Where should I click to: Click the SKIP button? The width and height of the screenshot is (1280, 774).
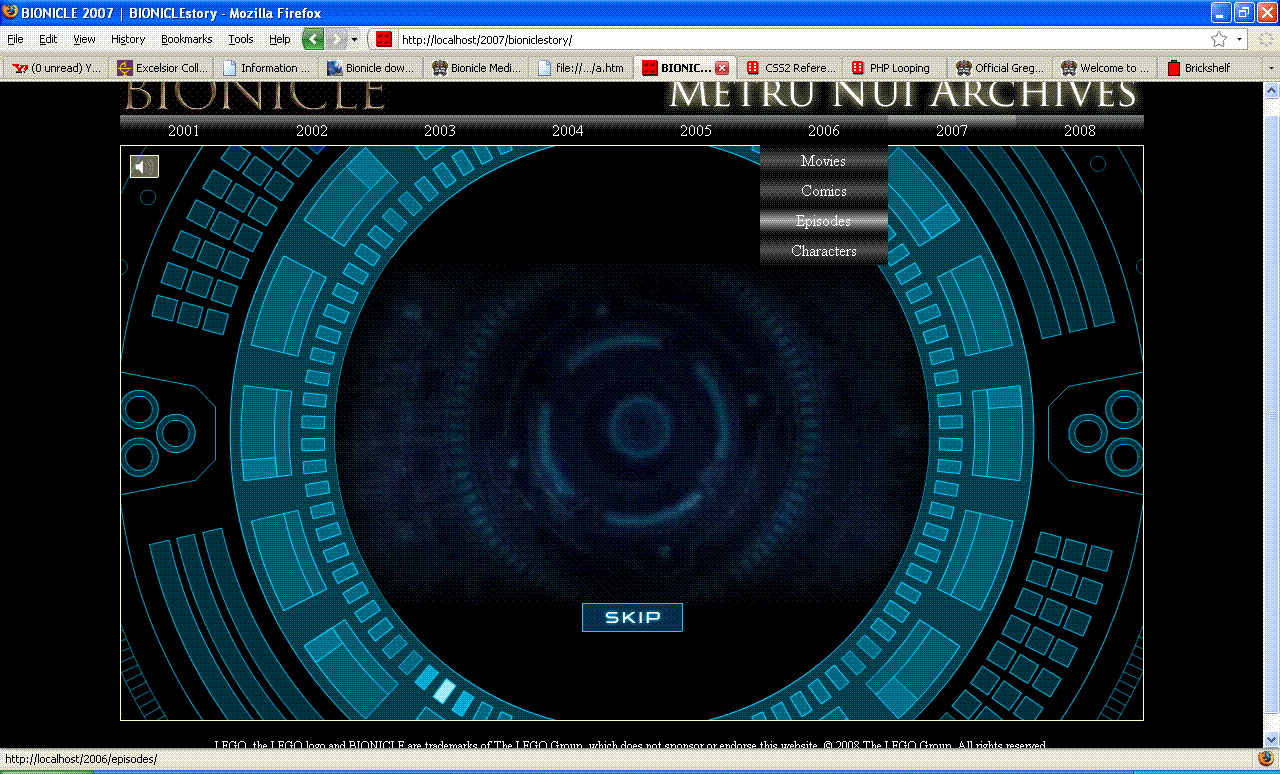tap(632, 617)
